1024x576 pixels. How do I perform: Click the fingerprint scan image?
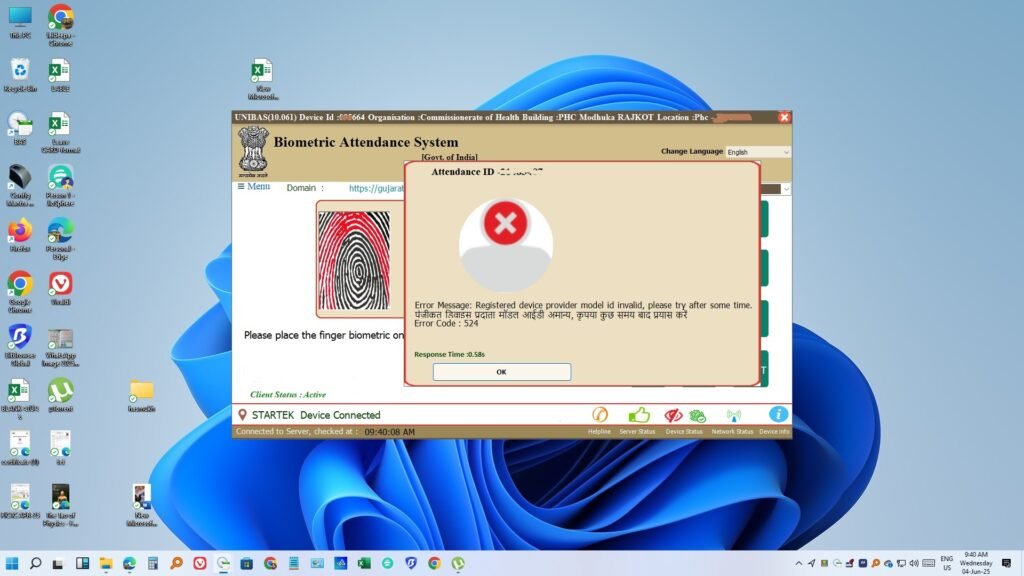click(354, 260)
